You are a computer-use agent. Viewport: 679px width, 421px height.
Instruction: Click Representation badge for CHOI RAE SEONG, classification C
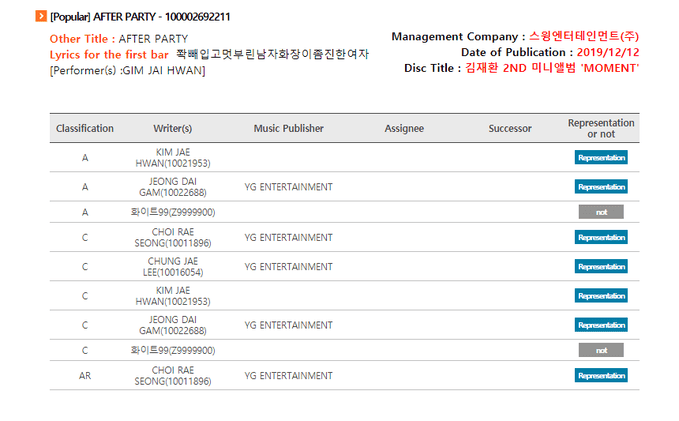601,238
